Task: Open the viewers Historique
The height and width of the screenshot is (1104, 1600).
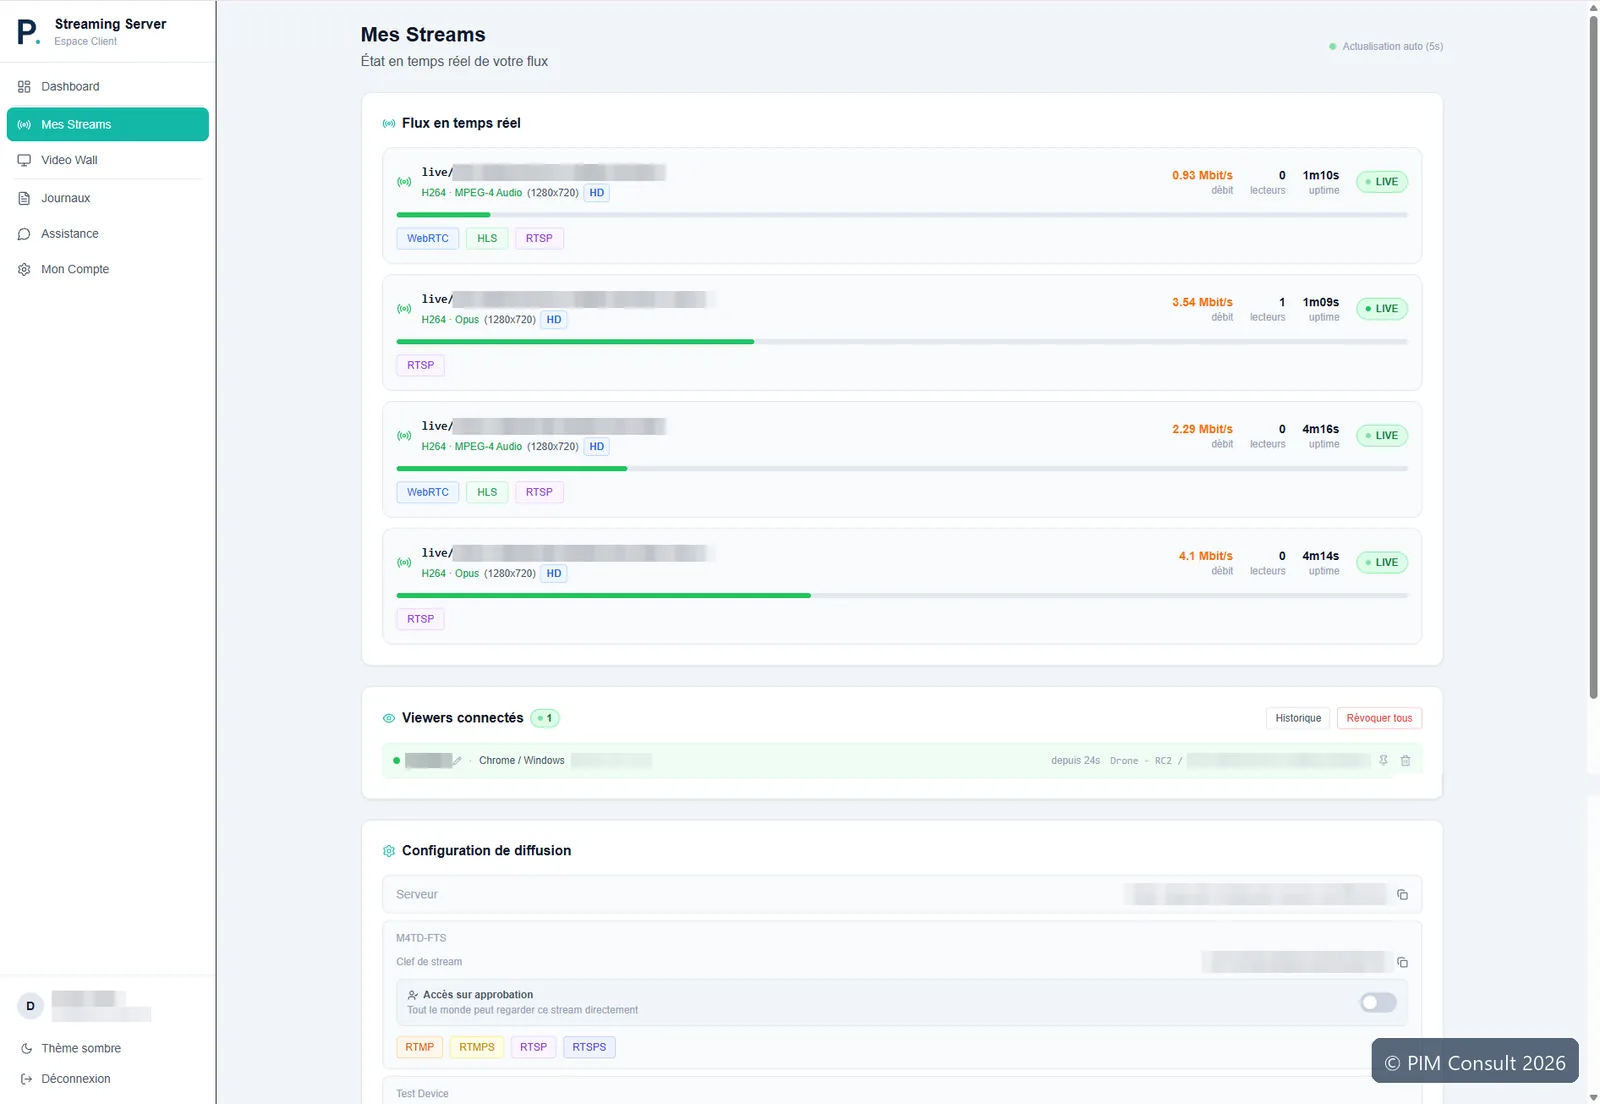Action: click(x=1298, y=718)
